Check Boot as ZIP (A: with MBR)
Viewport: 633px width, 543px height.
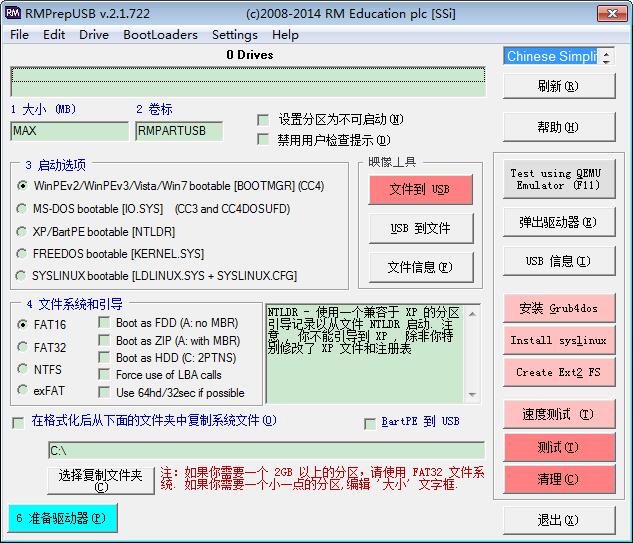[104, 340]
